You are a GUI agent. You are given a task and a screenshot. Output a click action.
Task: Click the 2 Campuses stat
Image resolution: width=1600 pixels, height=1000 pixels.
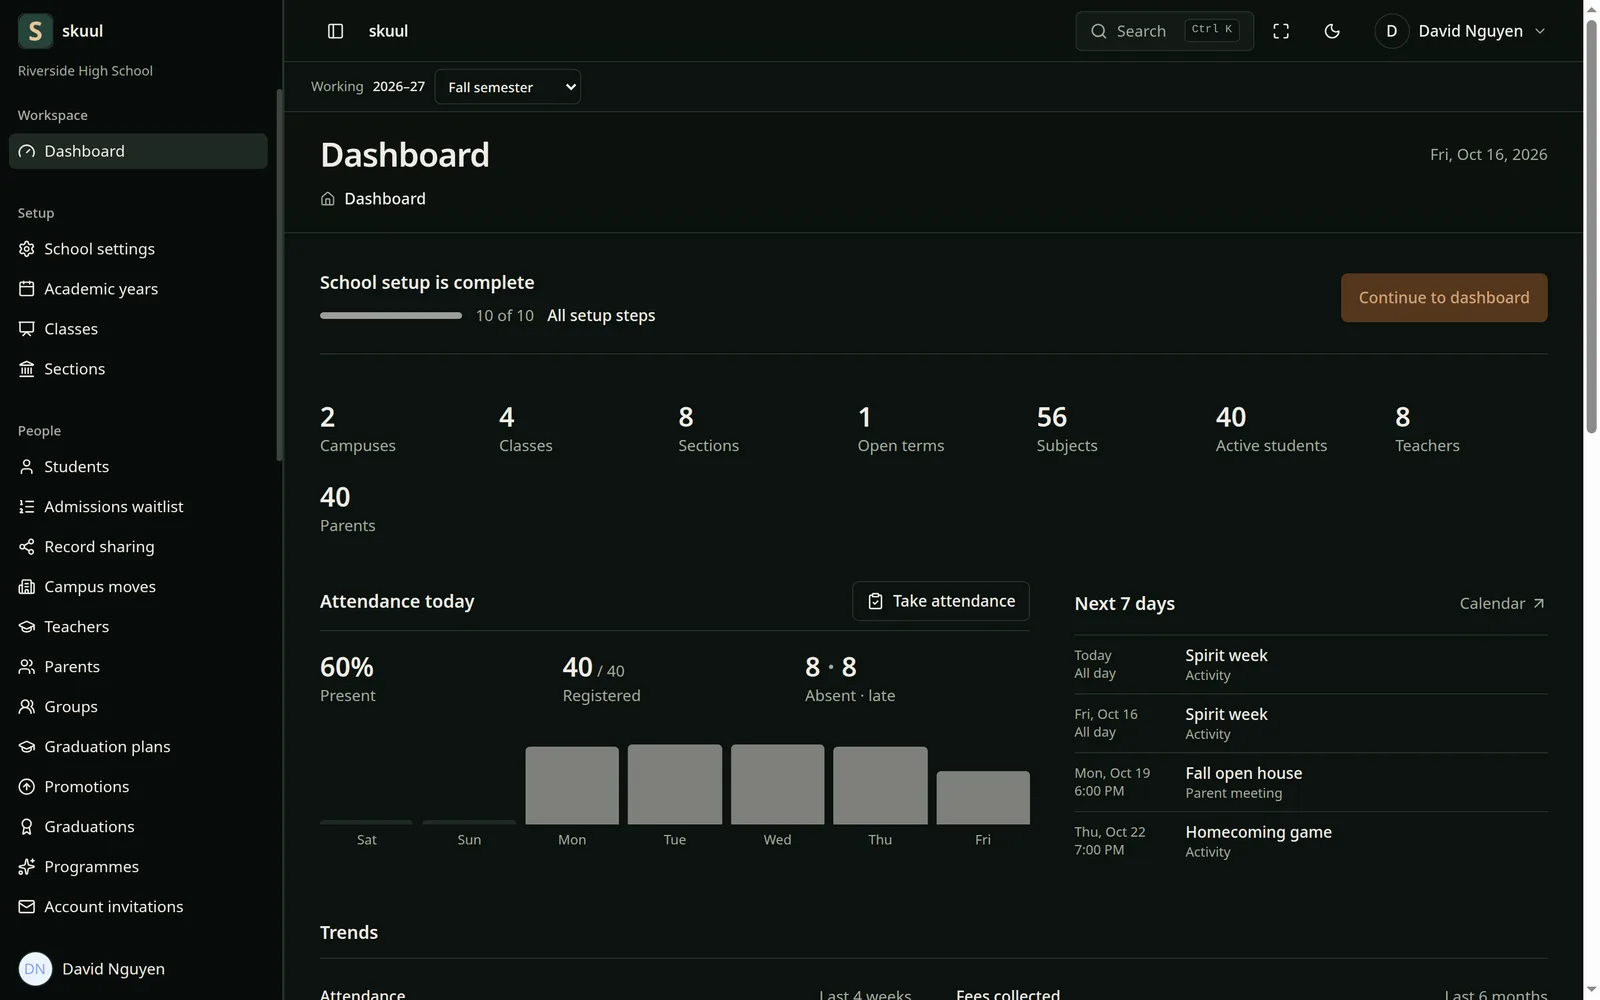pyautogui.click(x=358, y=429)
